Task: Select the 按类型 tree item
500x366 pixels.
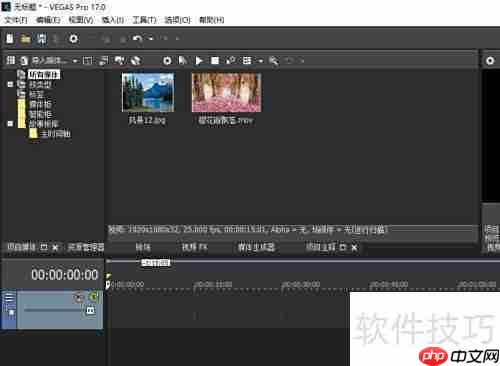Action: point(40,85)
